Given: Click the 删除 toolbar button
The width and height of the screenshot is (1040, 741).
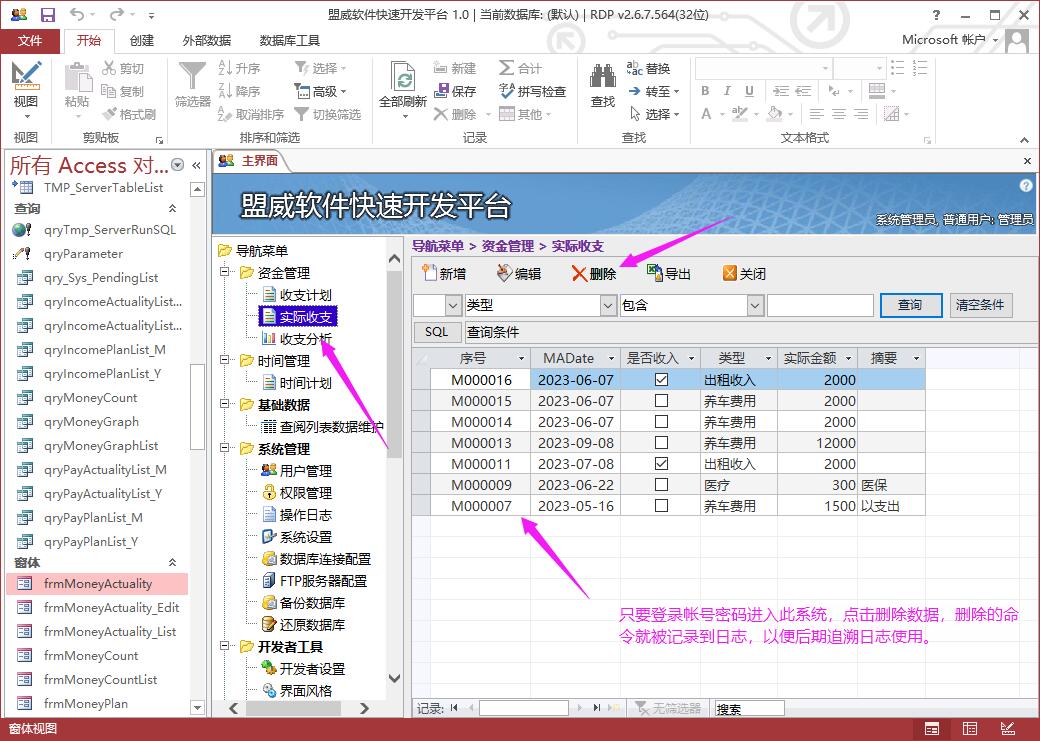Looking at the screenshot, I should [594, 273].
